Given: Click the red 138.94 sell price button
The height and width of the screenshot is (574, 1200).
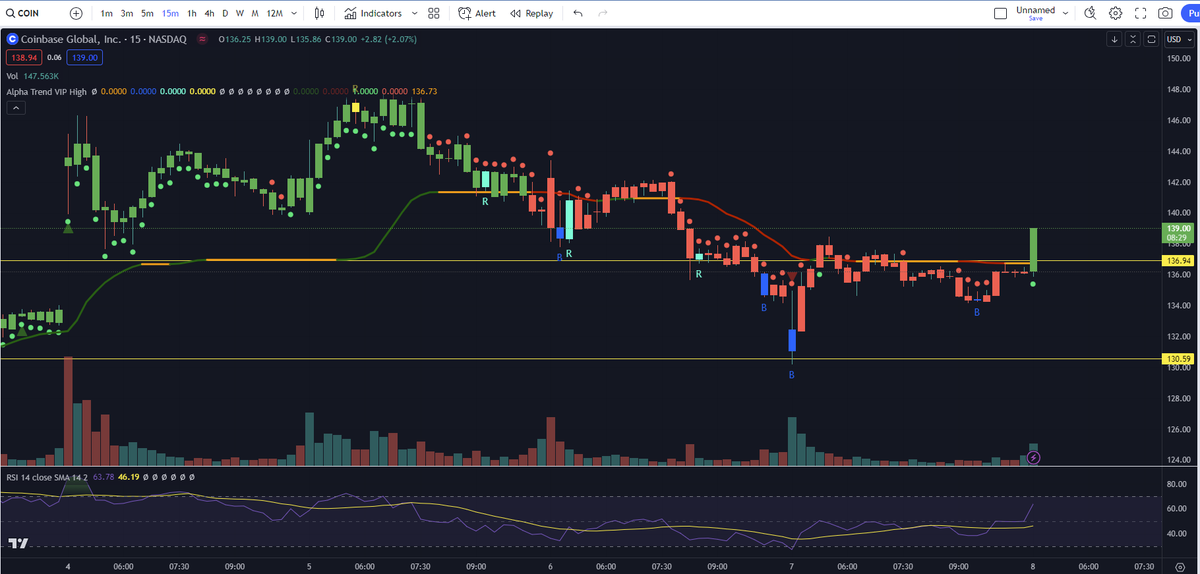Looking at the screenshot, I should (x=23, y=58).
